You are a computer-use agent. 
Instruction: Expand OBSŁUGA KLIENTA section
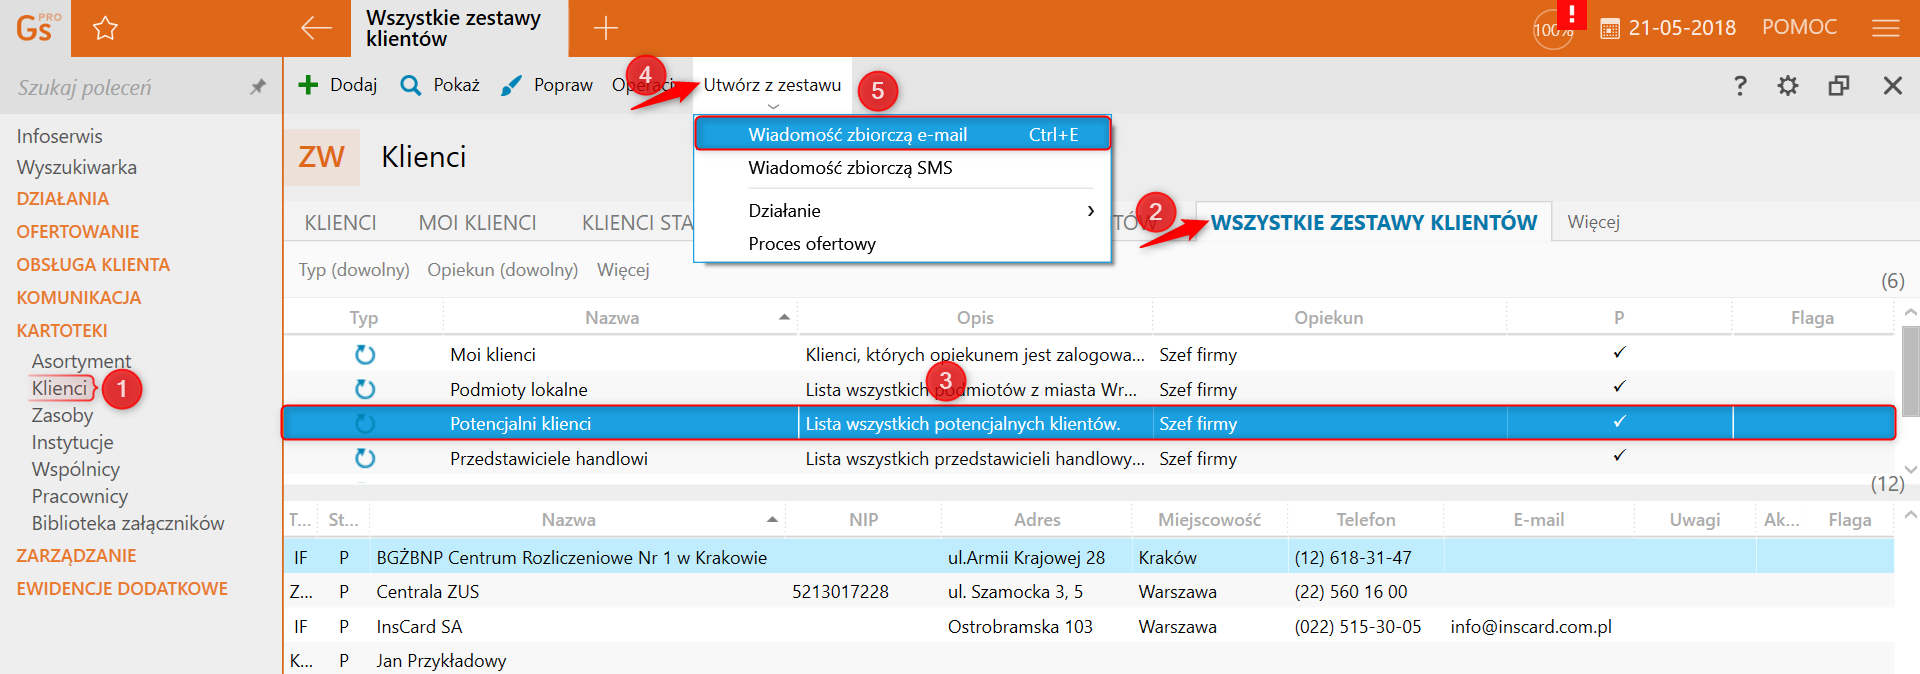point(93,265)
